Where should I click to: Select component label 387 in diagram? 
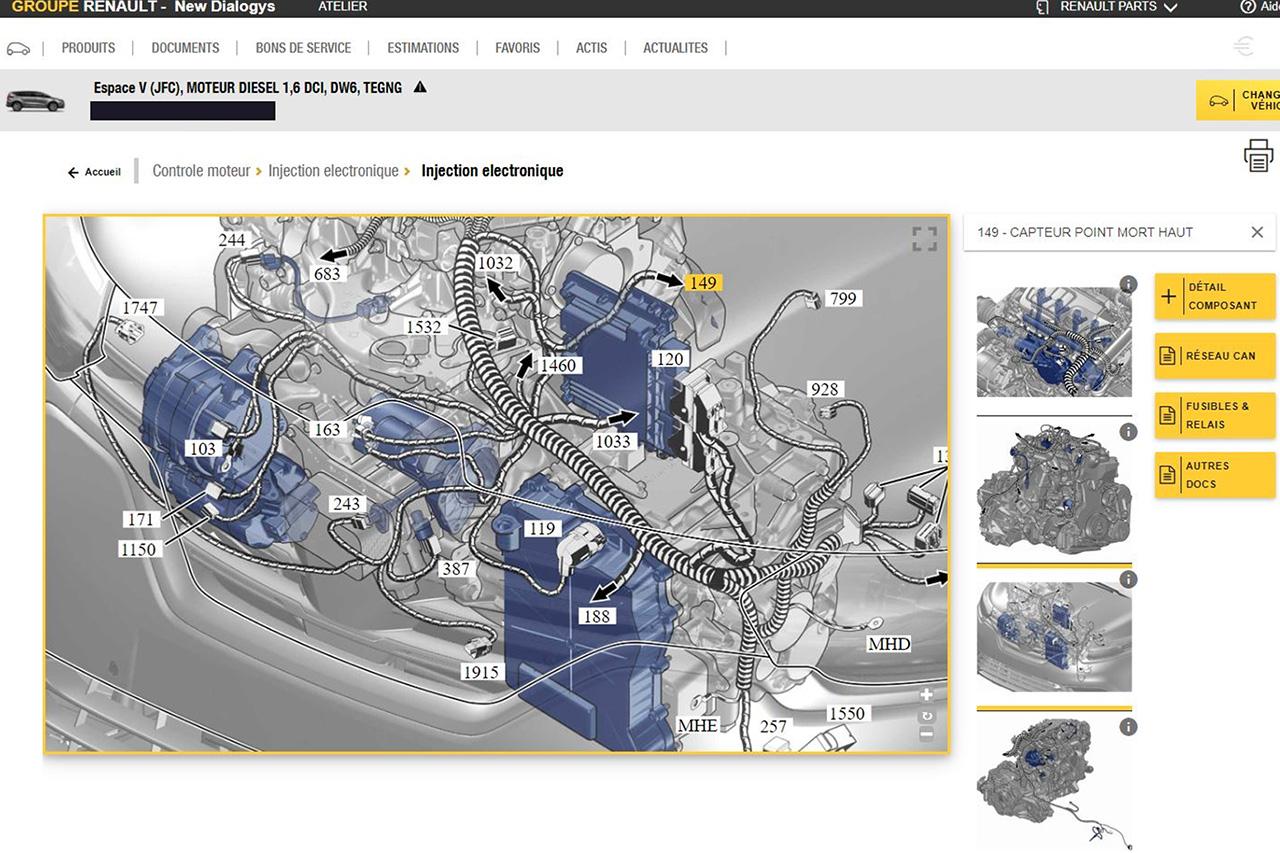[x=455, y=569]
